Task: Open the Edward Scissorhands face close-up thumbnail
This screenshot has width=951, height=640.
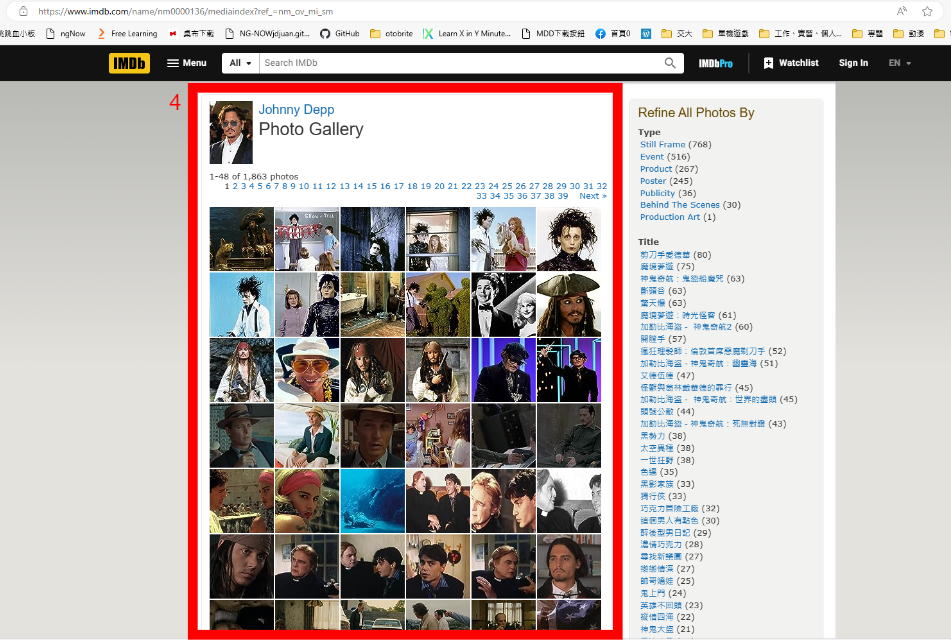Action: pyautogui.click(x=568, y=239)
